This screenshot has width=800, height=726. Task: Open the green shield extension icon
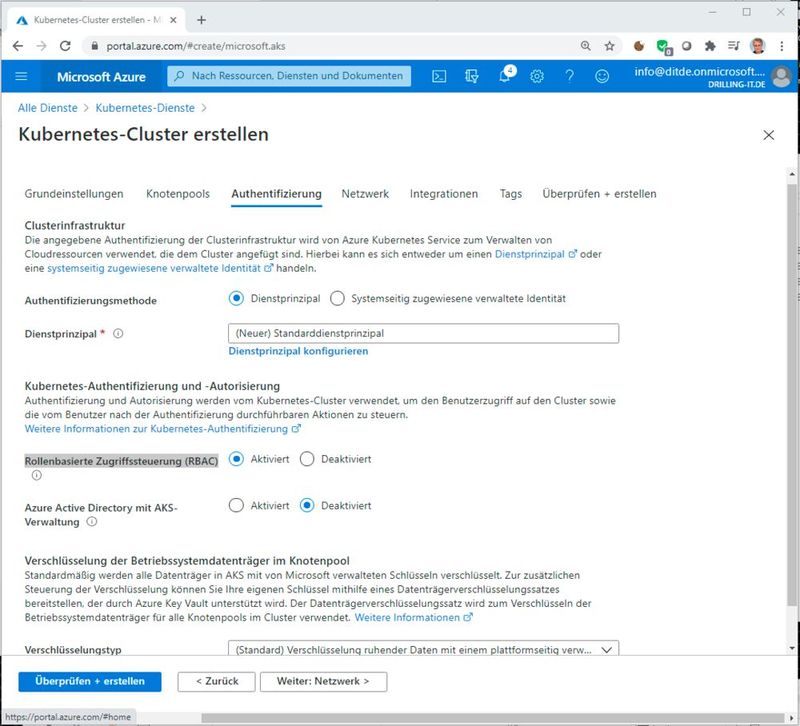coord(663,47)
